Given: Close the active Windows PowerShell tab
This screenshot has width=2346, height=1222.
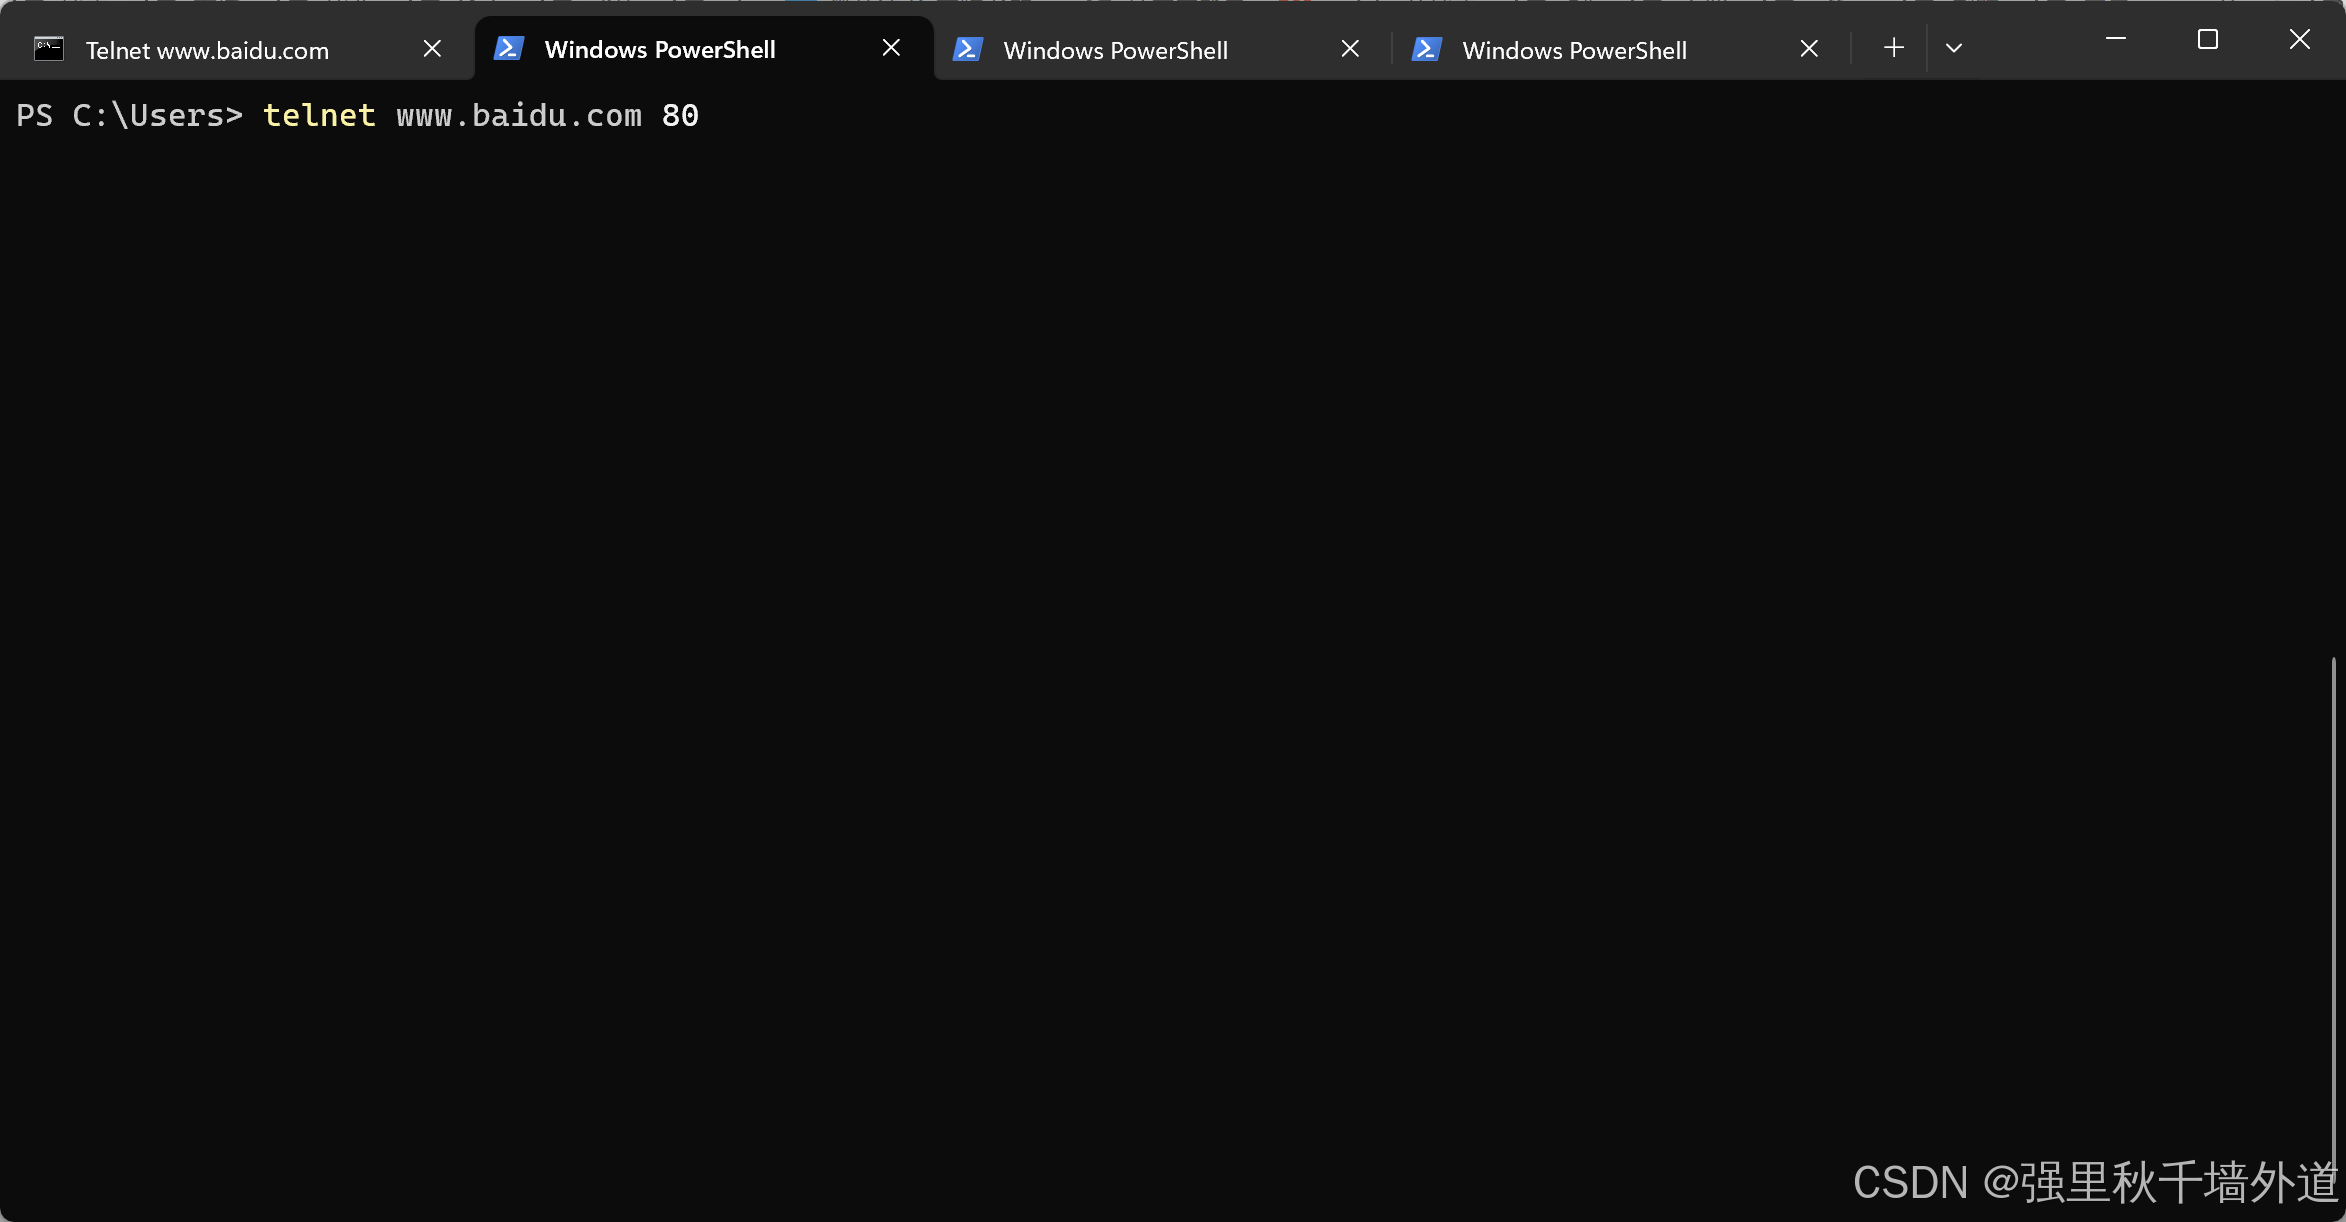Looking at the screenshot, I should (x=891, y=48).
